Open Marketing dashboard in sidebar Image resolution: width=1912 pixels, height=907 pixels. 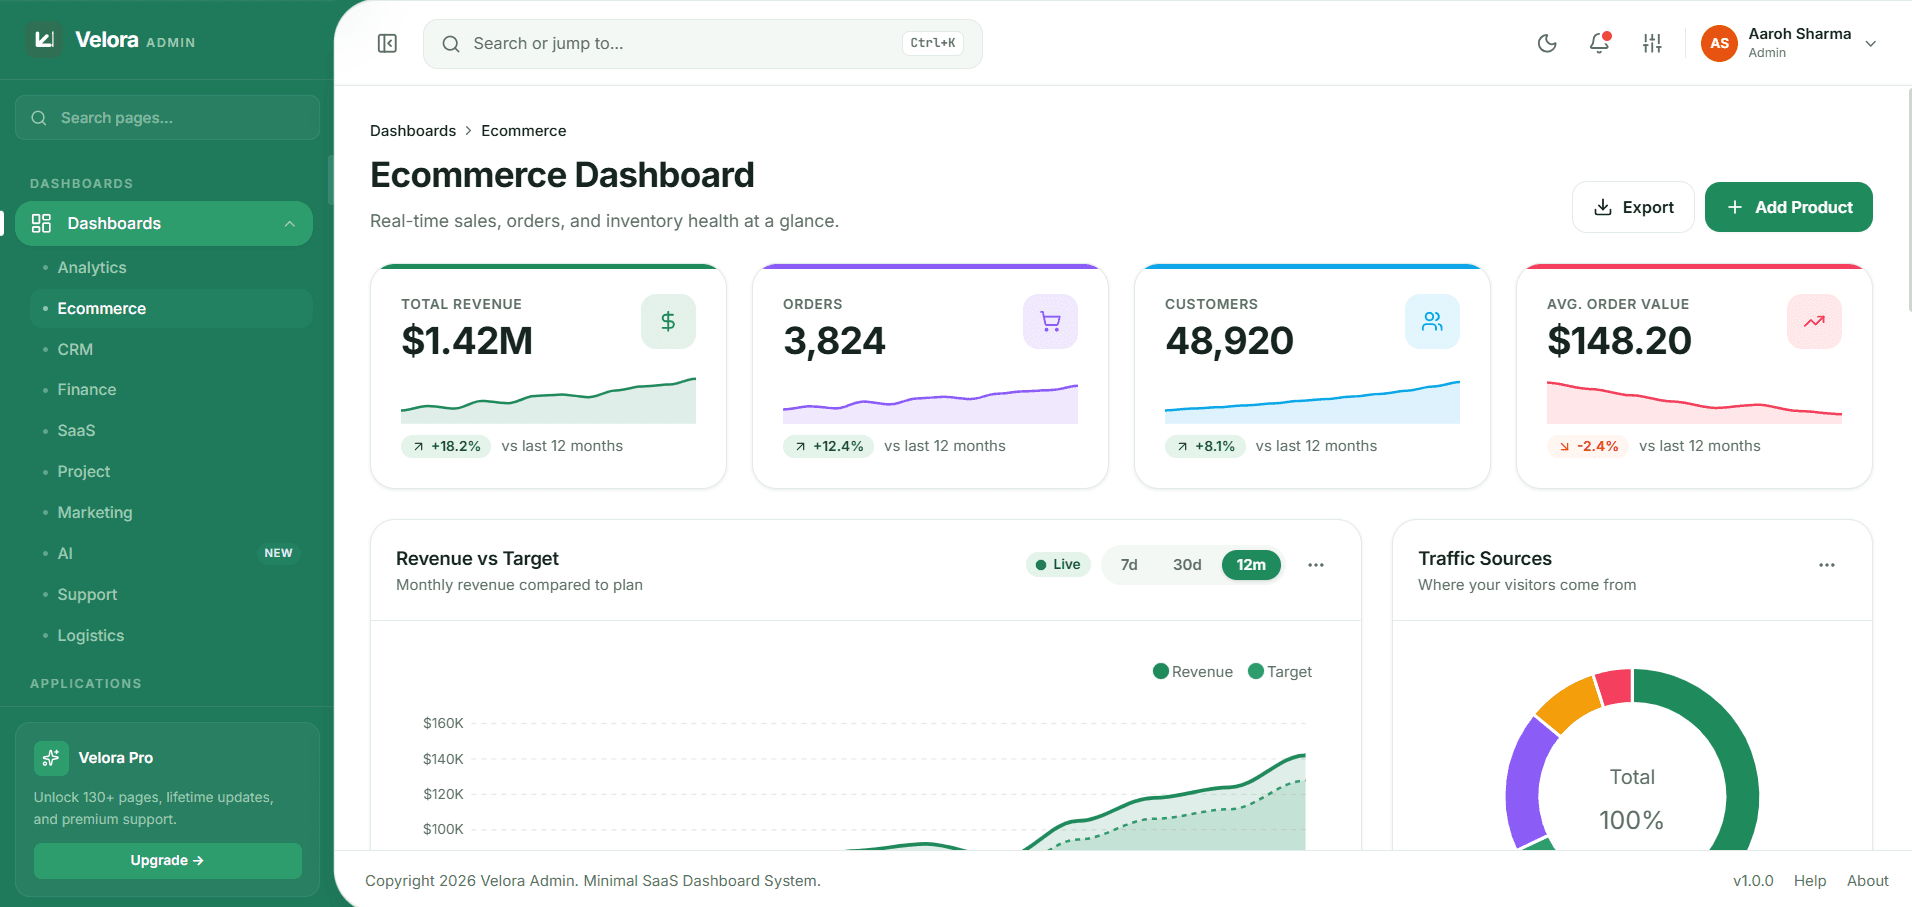coord(171,512)
